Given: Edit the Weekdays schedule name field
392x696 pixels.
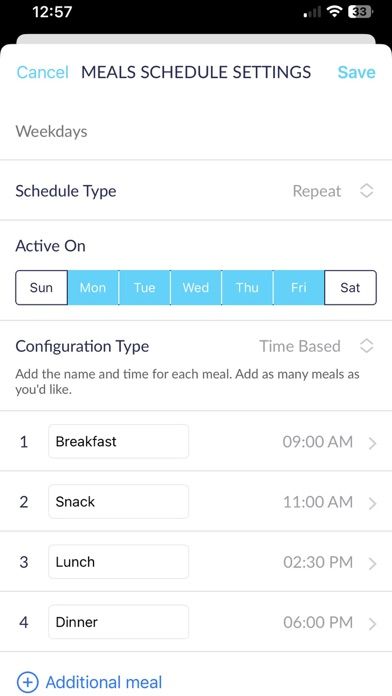Looking at the screenshot, I should point(196,131).
